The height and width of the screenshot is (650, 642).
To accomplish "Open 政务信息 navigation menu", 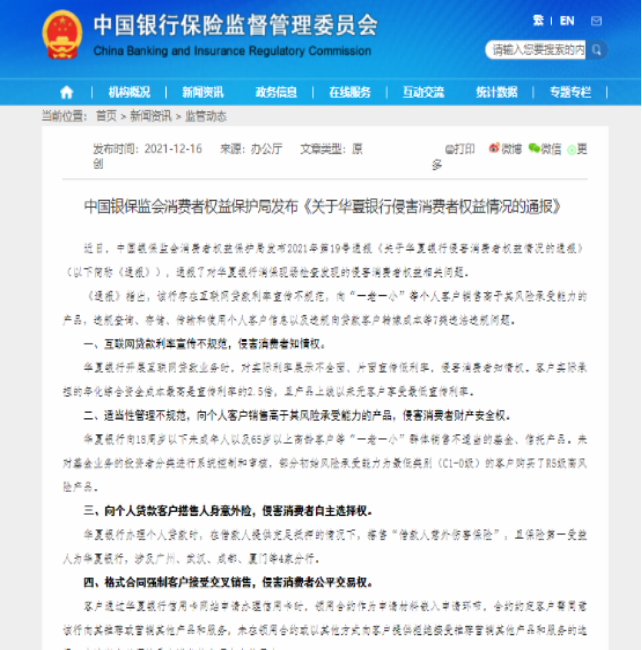I will (x=276, y=92).
